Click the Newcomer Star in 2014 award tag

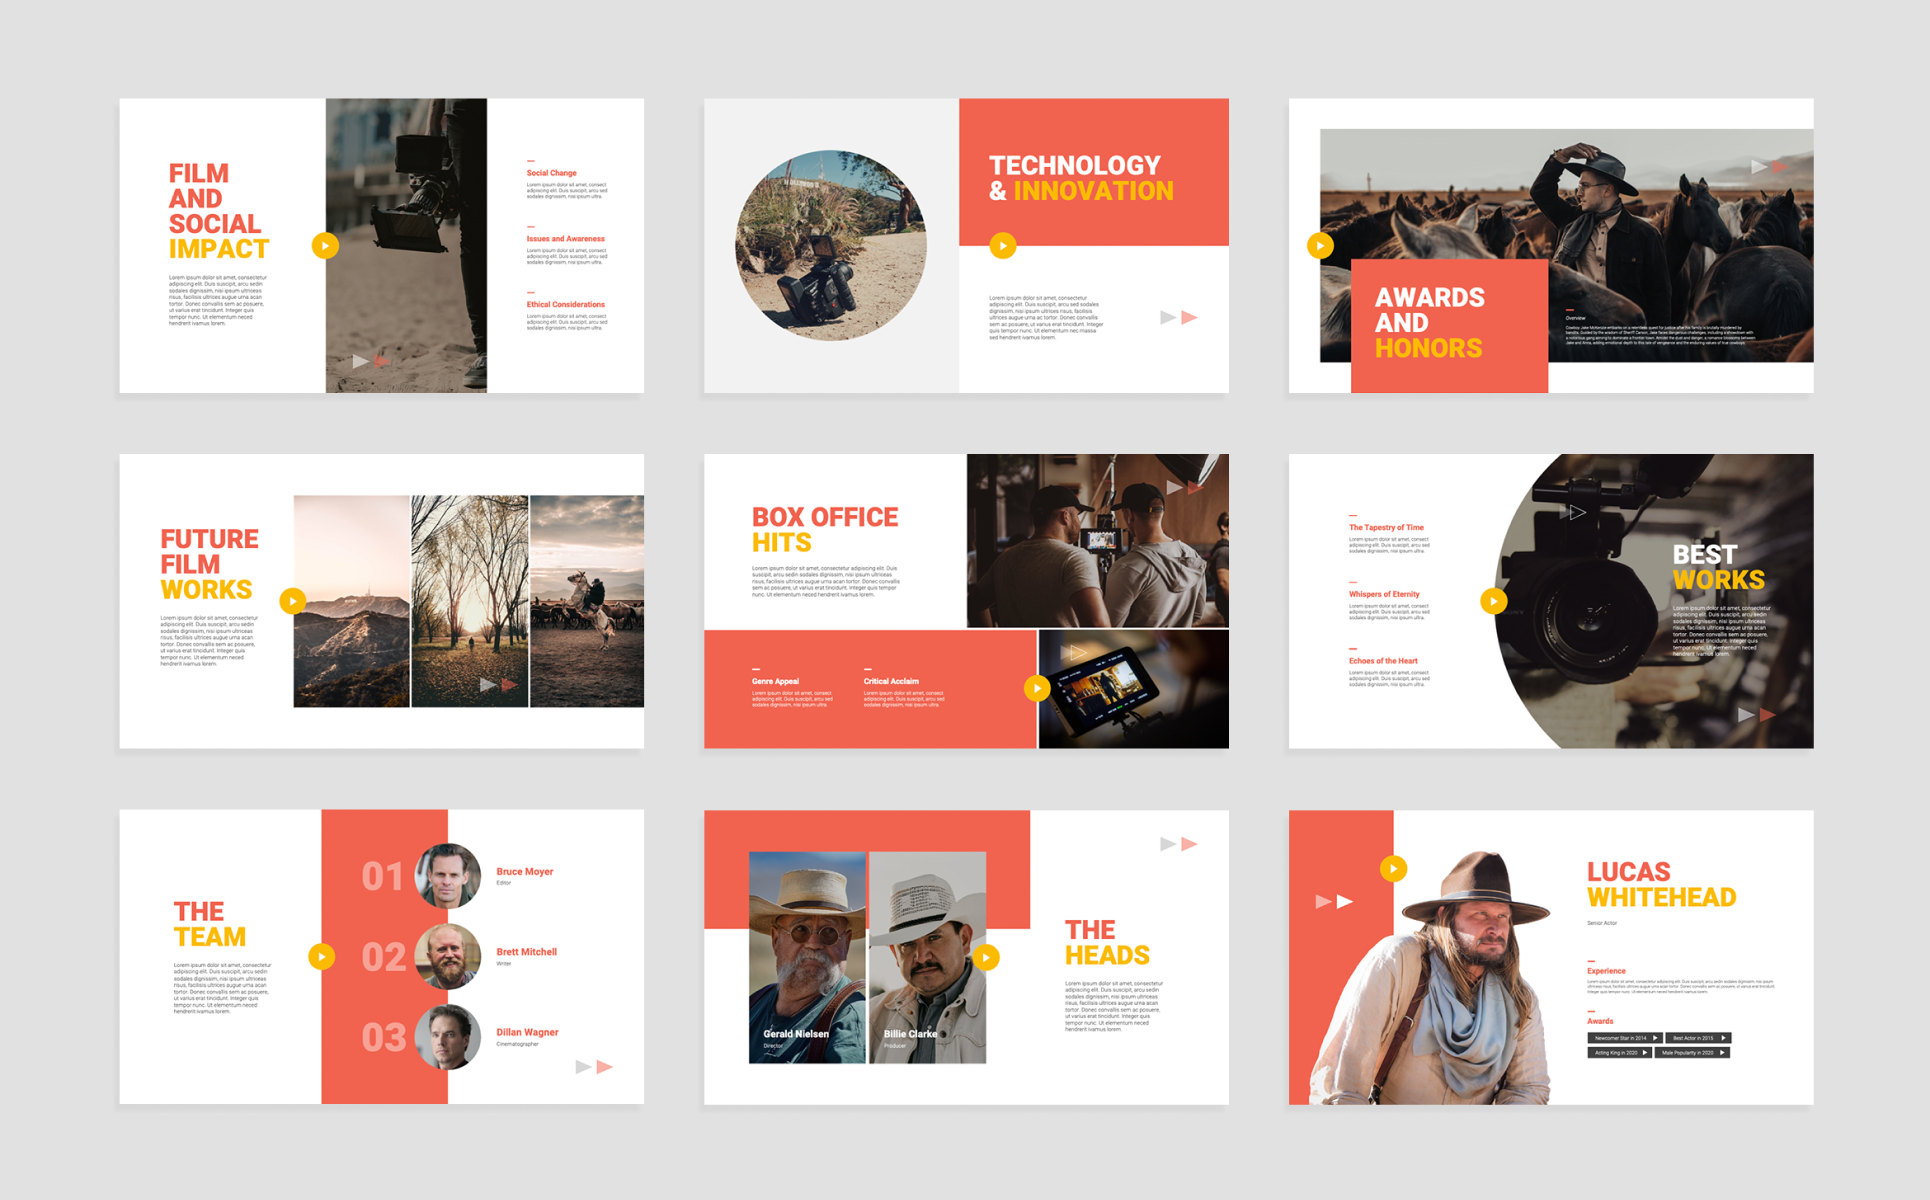tap(1624, 1038)
